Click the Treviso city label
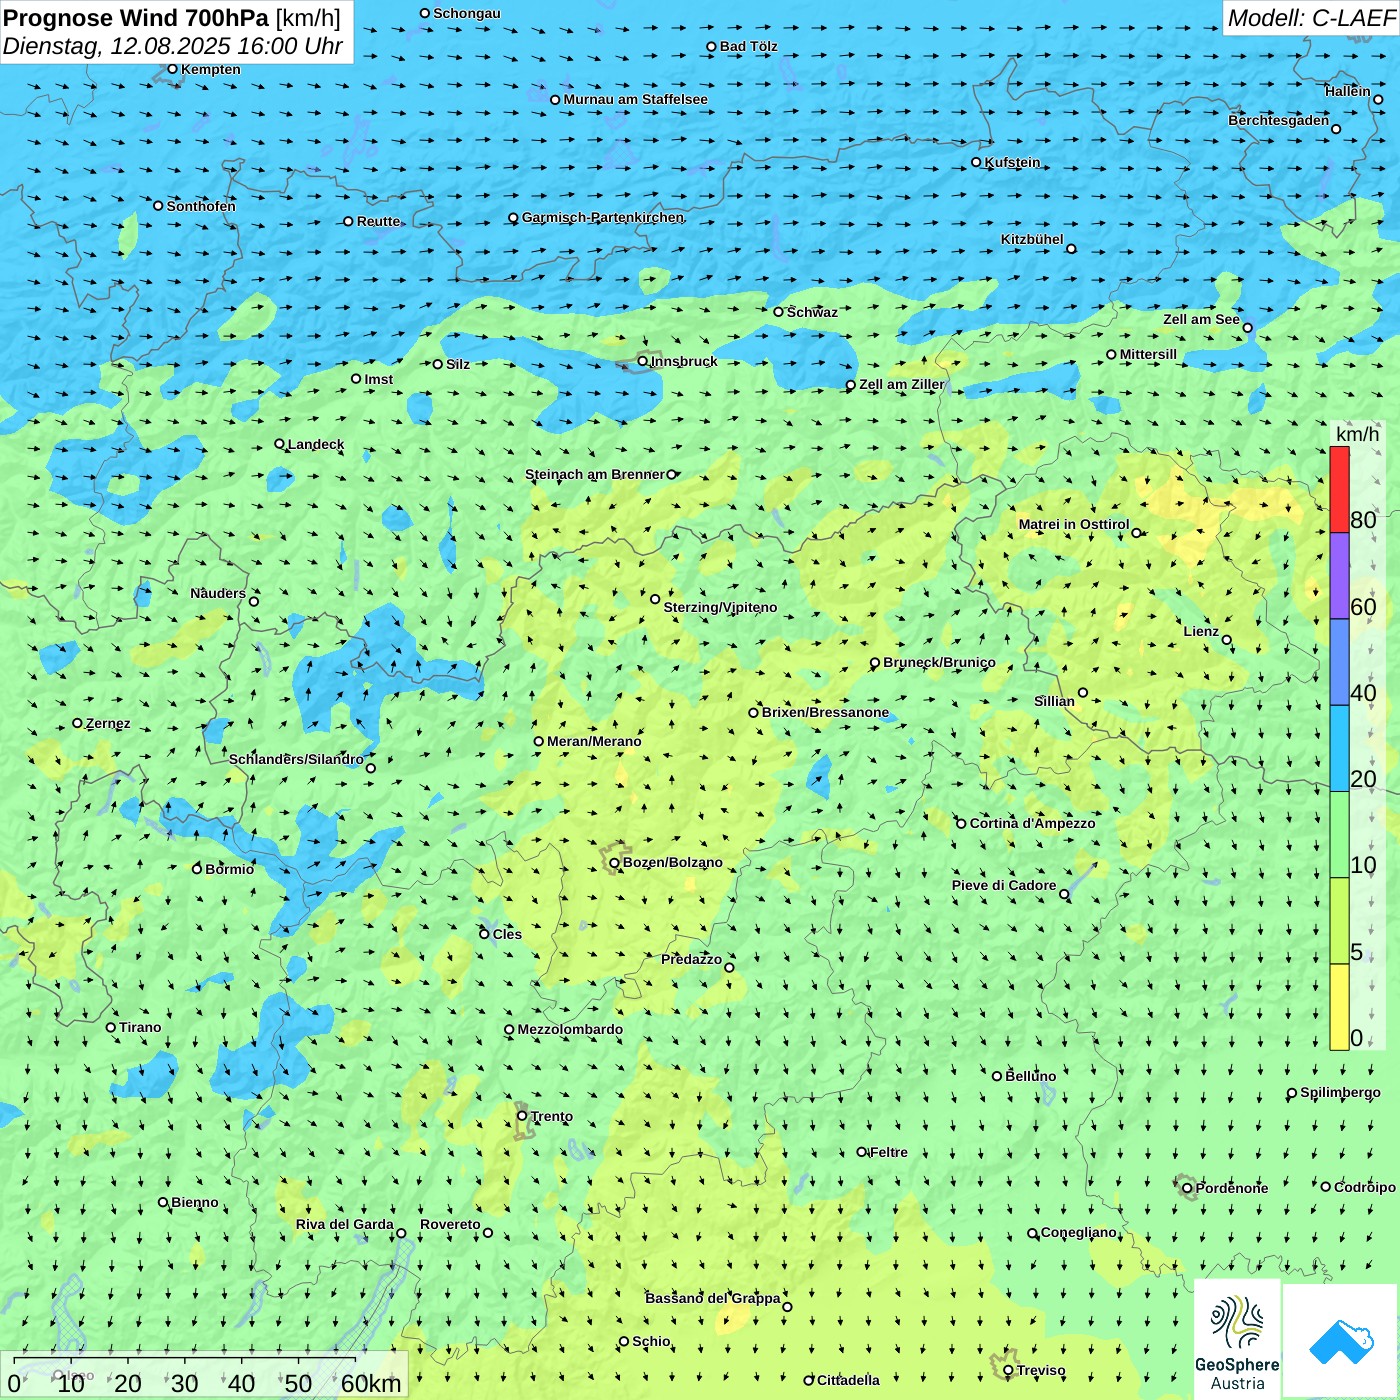Viewport: 1400px width, 1400px height. (1041, 1370)
